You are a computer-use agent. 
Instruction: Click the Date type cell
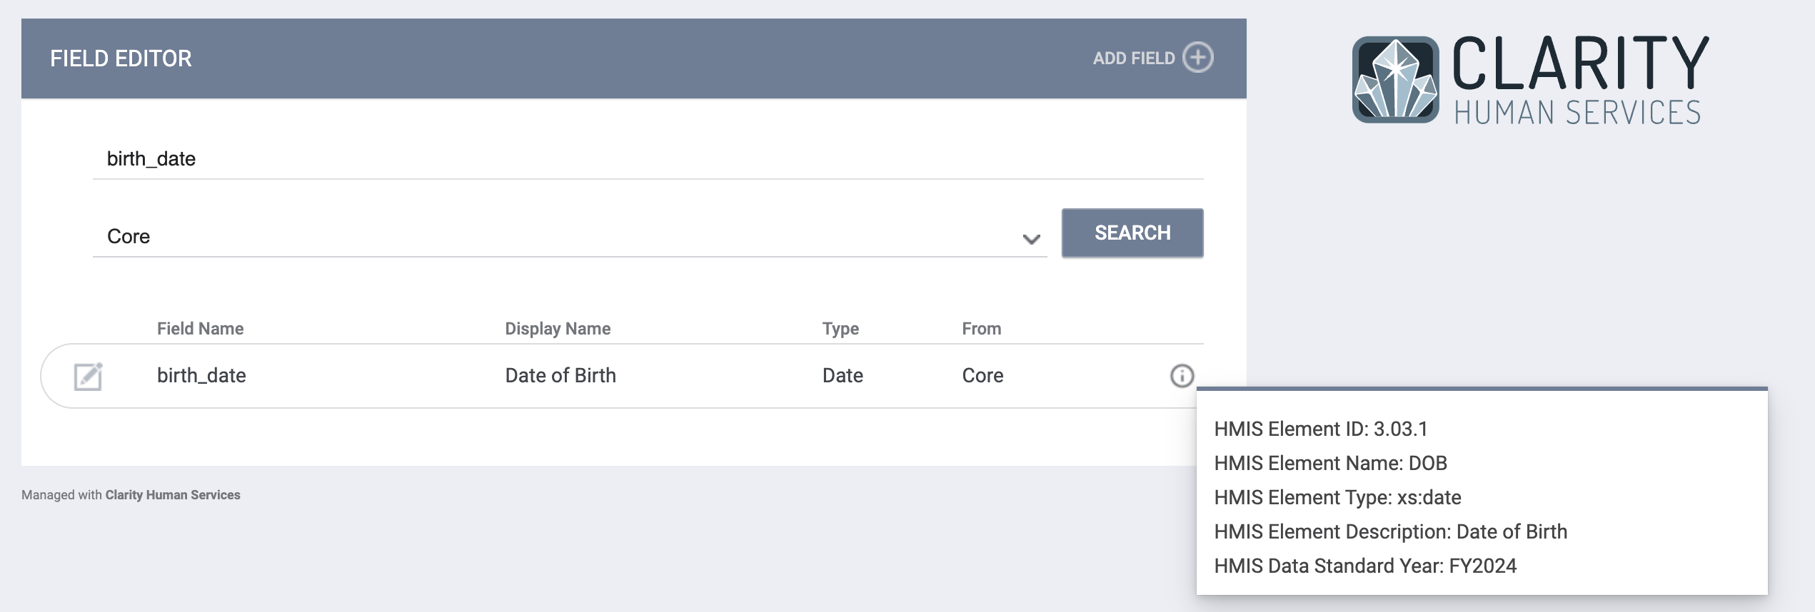click(x=842, y=376)
